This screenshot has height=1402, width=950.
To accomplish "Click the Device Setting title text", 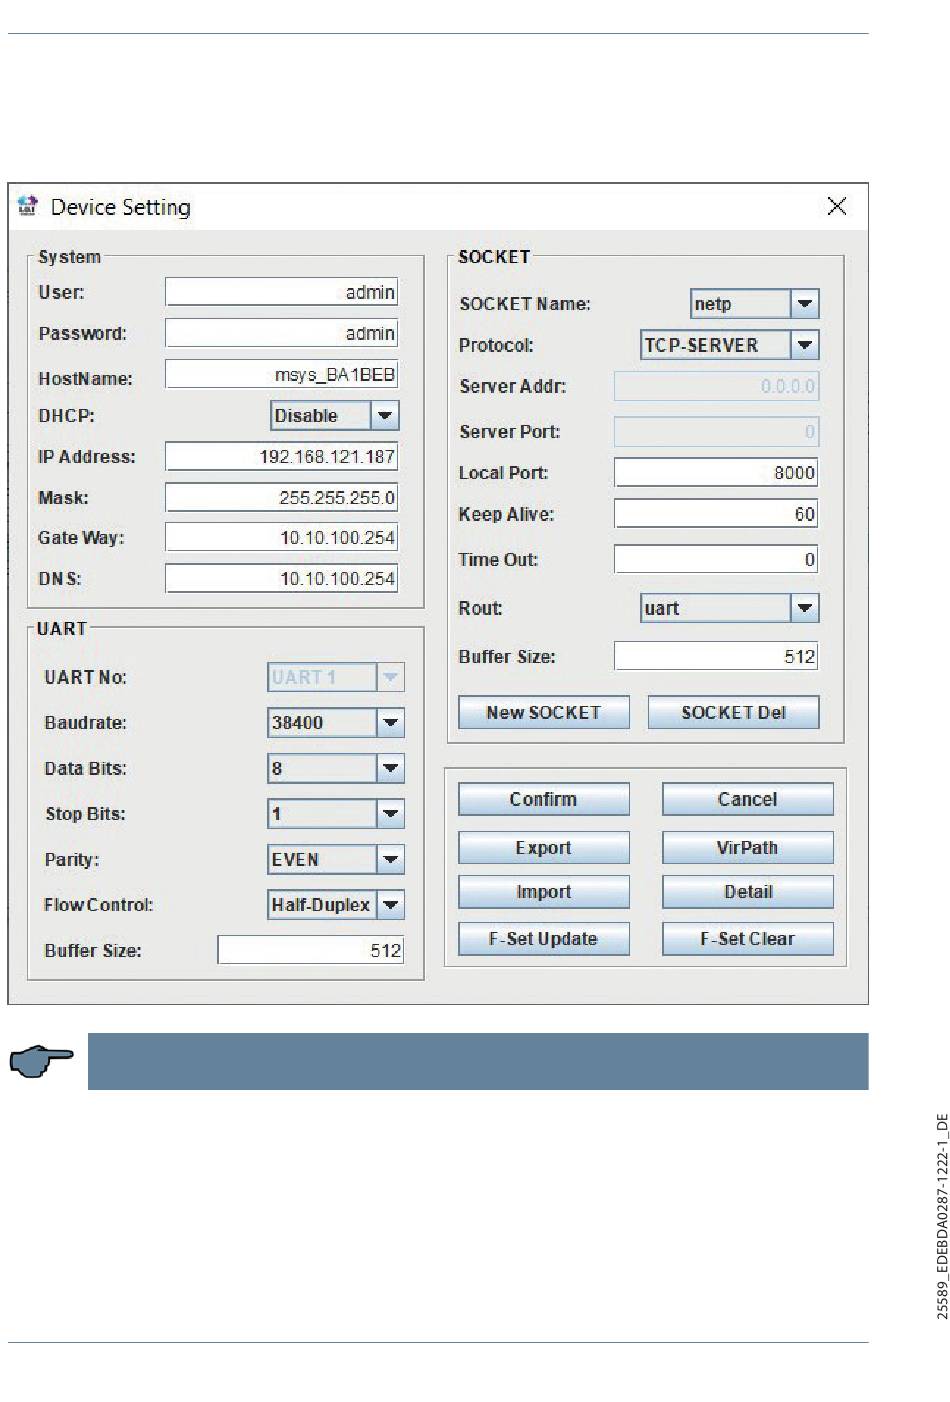I will [121, 207].
